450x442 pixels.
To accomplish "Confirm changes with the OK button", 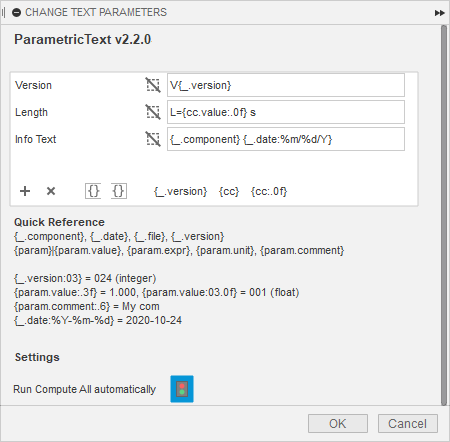I will coord(338,424).
